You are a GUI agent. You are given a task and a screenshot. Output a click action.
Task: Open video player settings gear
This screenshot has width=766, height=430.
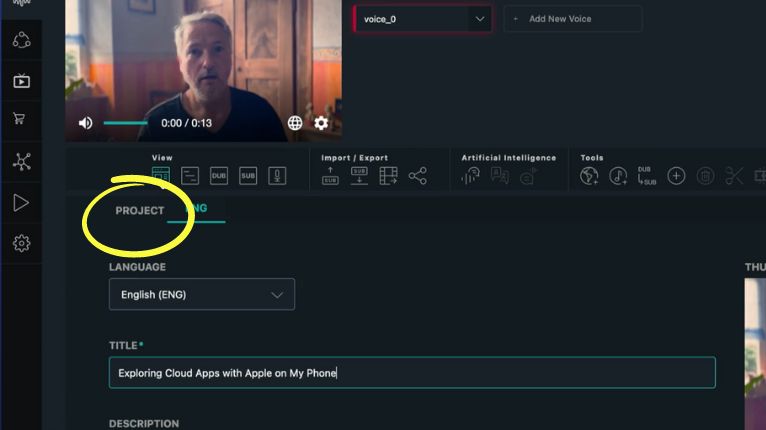(x=321, y=123)
